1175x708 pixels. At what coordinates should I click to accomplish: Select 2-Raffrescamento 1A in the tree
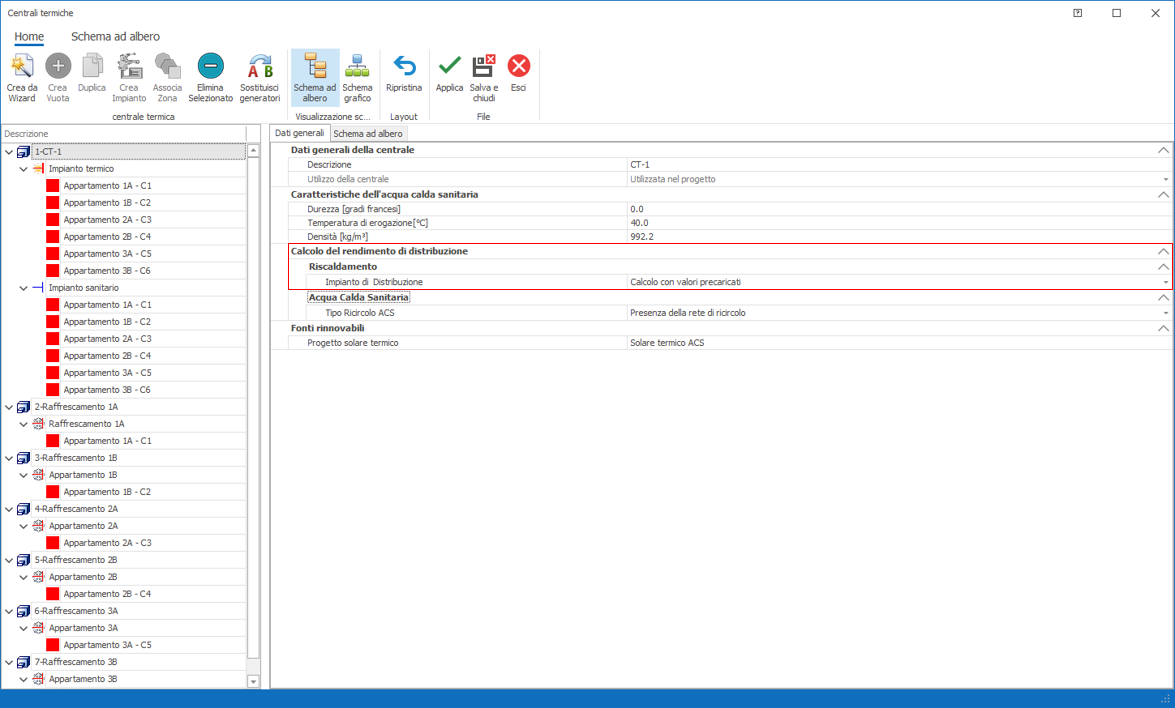coord(76,407)
